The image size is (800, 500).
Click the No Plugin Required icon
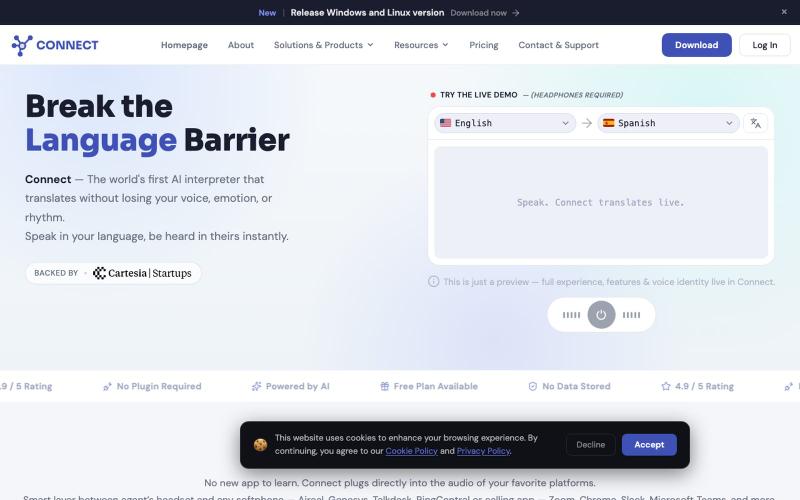(108, 387)
